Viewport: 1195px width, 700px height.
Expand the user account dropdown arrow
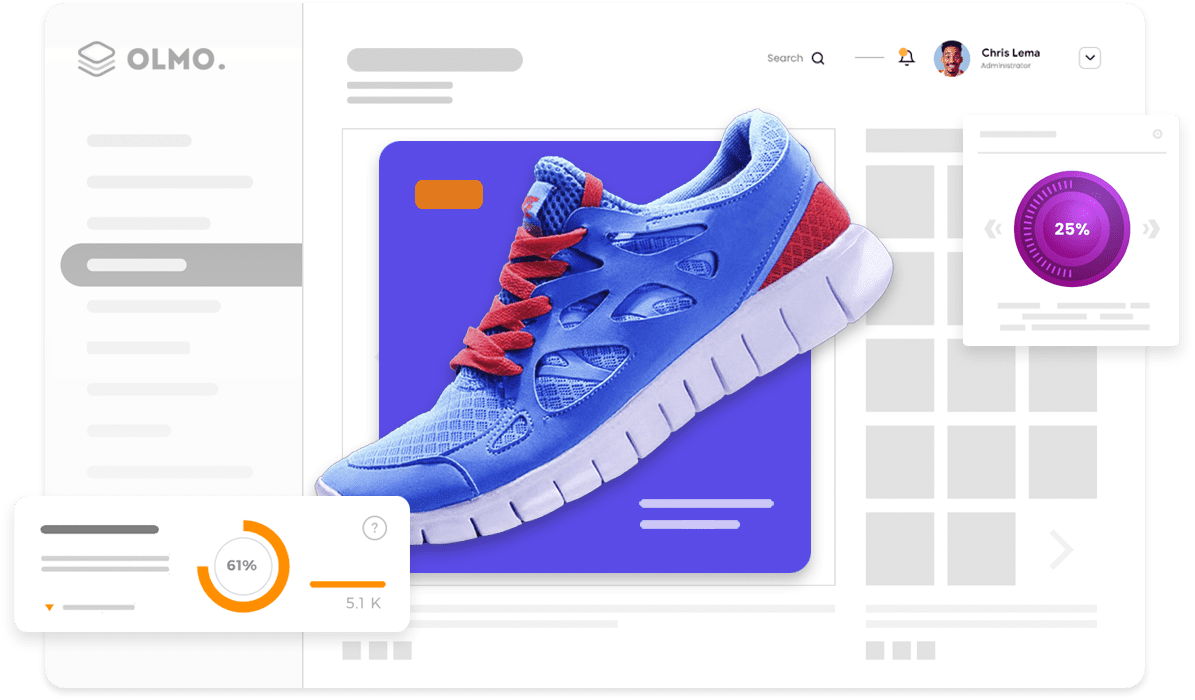point(1090,58)
